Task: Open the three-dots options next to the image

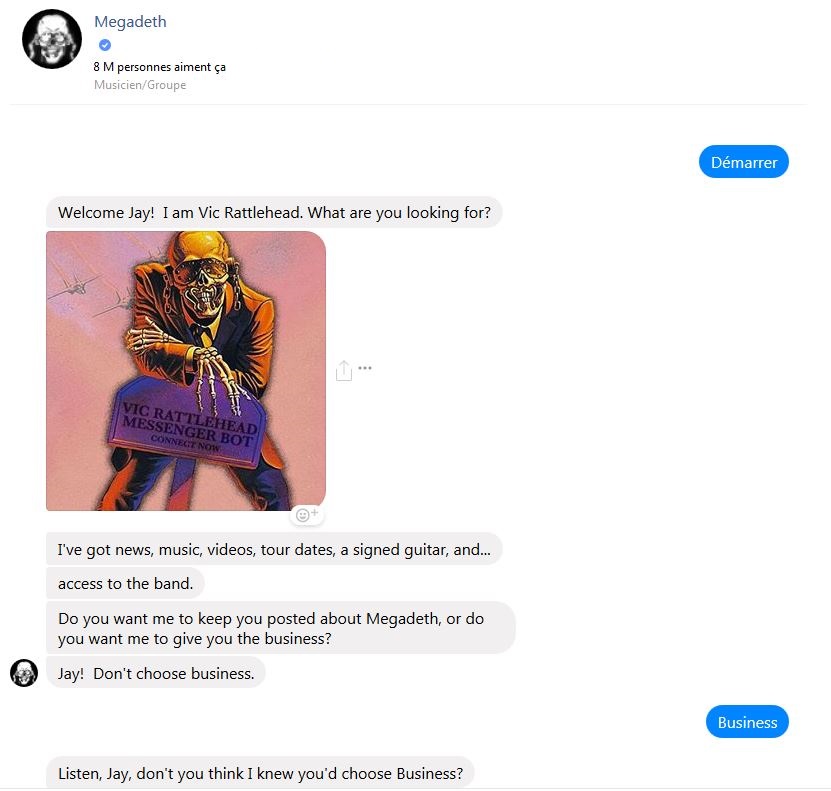Action: [x=365, y=368]
